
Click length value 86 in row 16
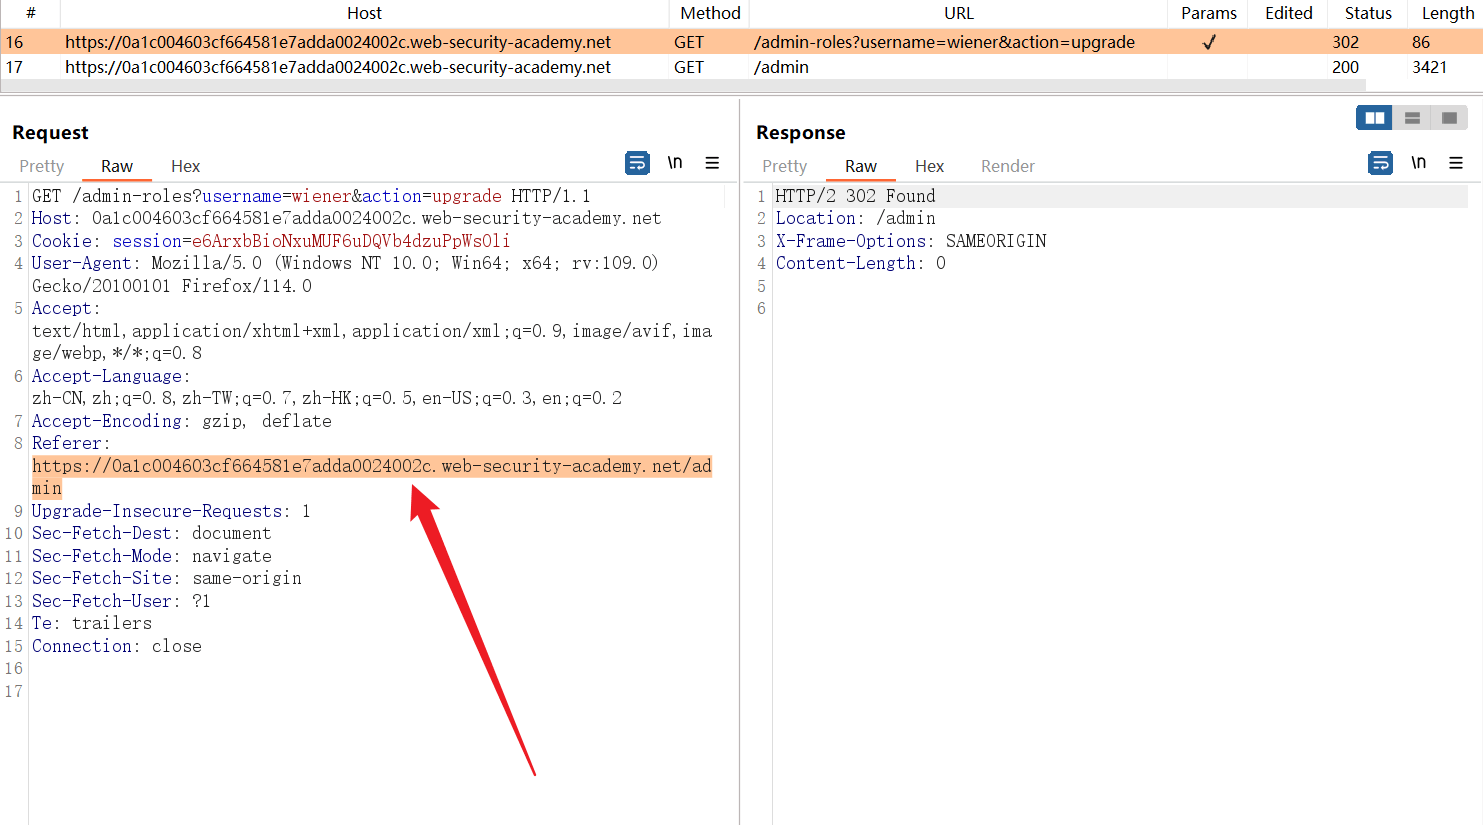[1421, 42]
